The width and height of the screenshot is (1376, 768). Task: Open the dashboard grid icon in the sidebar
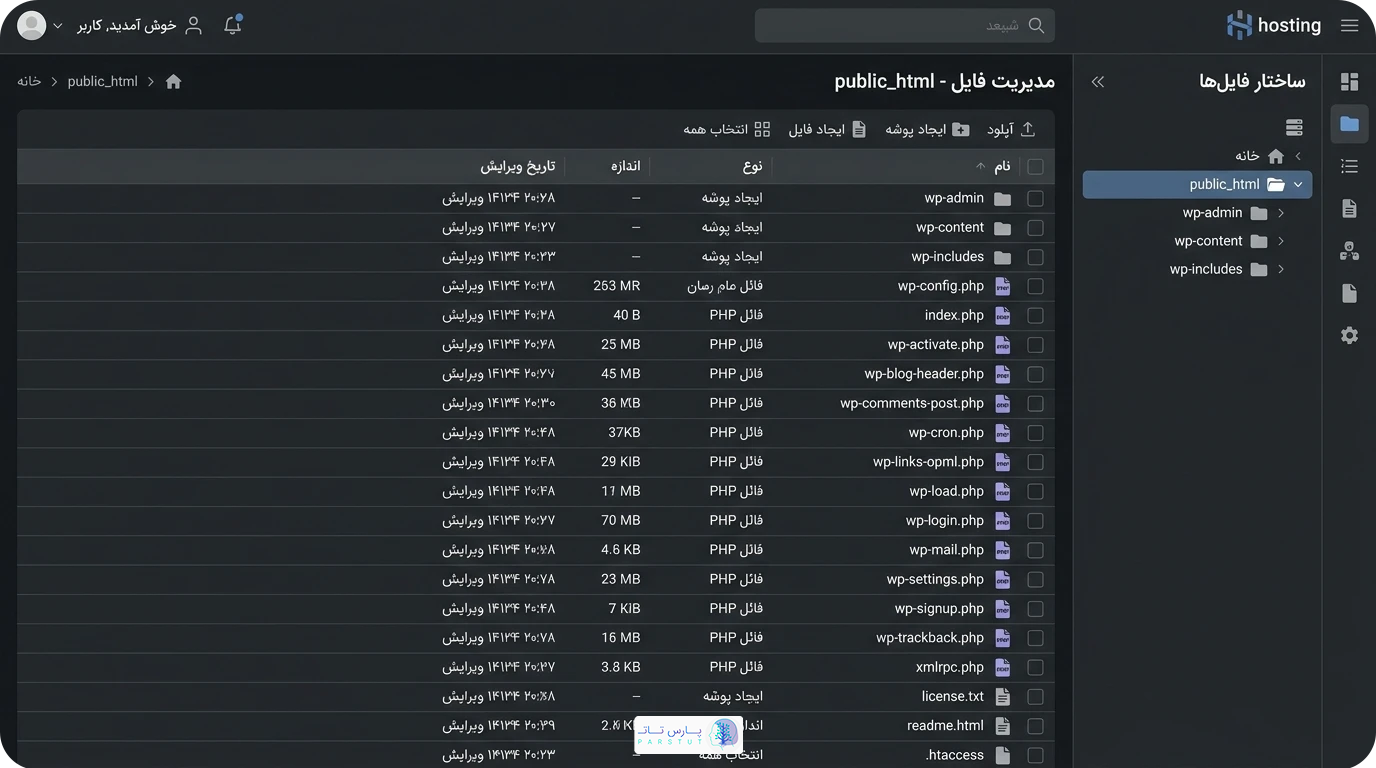pyautogui.click(x=1349, y=82)
